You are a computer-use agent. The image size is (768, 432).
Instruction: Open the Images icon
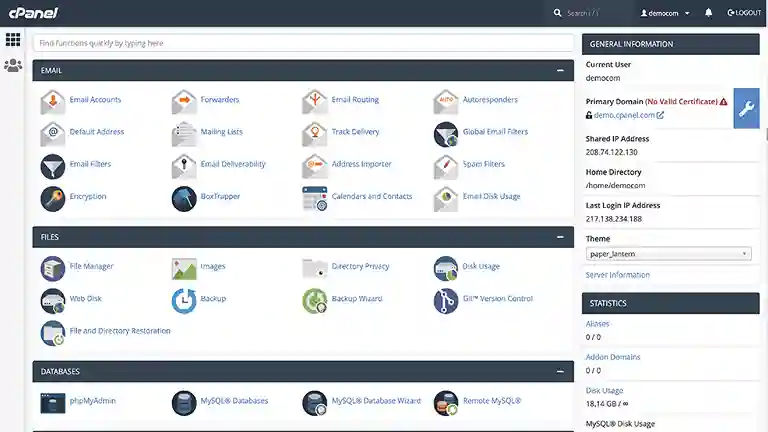pyautogui.click(x=184, y=268)
